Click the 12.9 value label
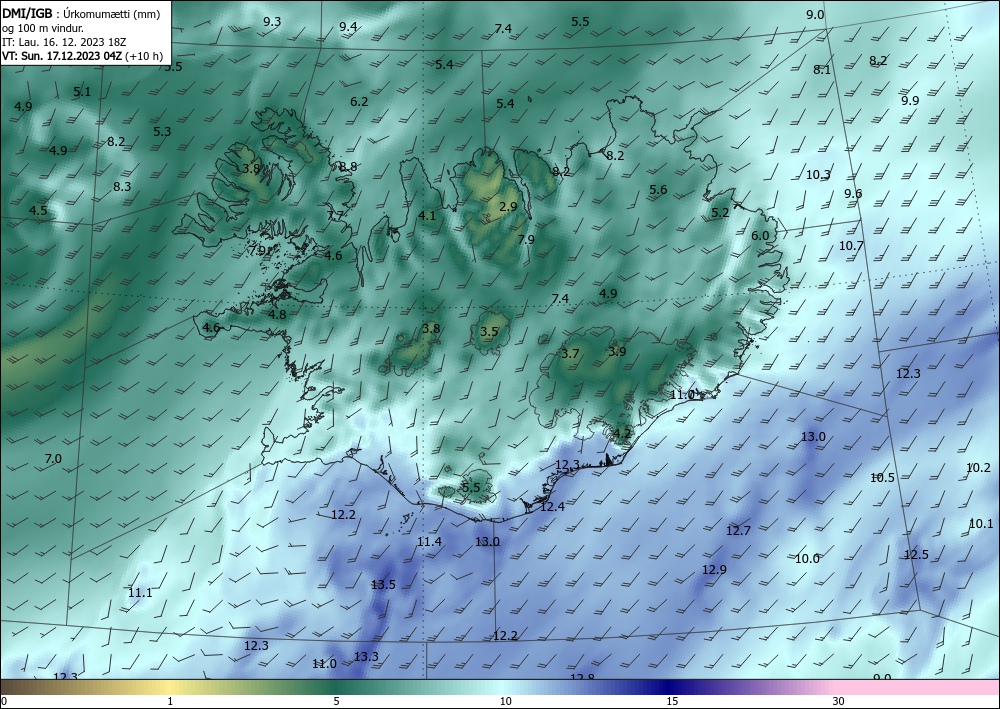The width and height of the screenshot is (1000, 709). tap(714, 570)
